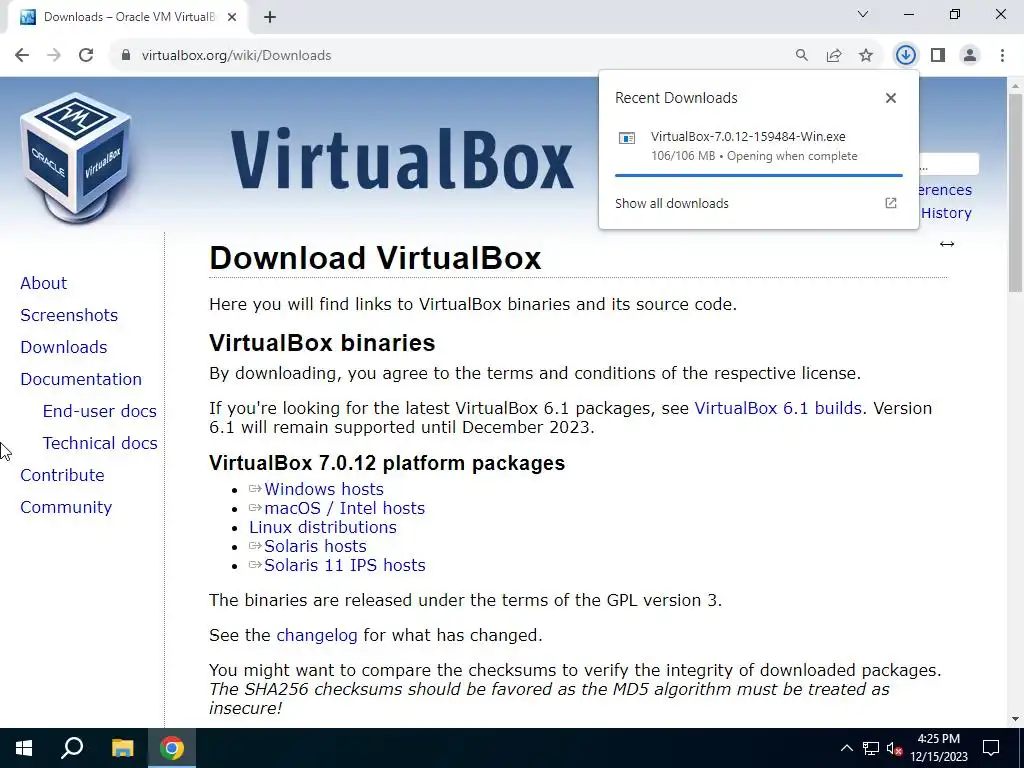Close the Downloads – Oracle VM VirtualBox tab
This screenshot has height=768, width=1024.
click(232, 17)
